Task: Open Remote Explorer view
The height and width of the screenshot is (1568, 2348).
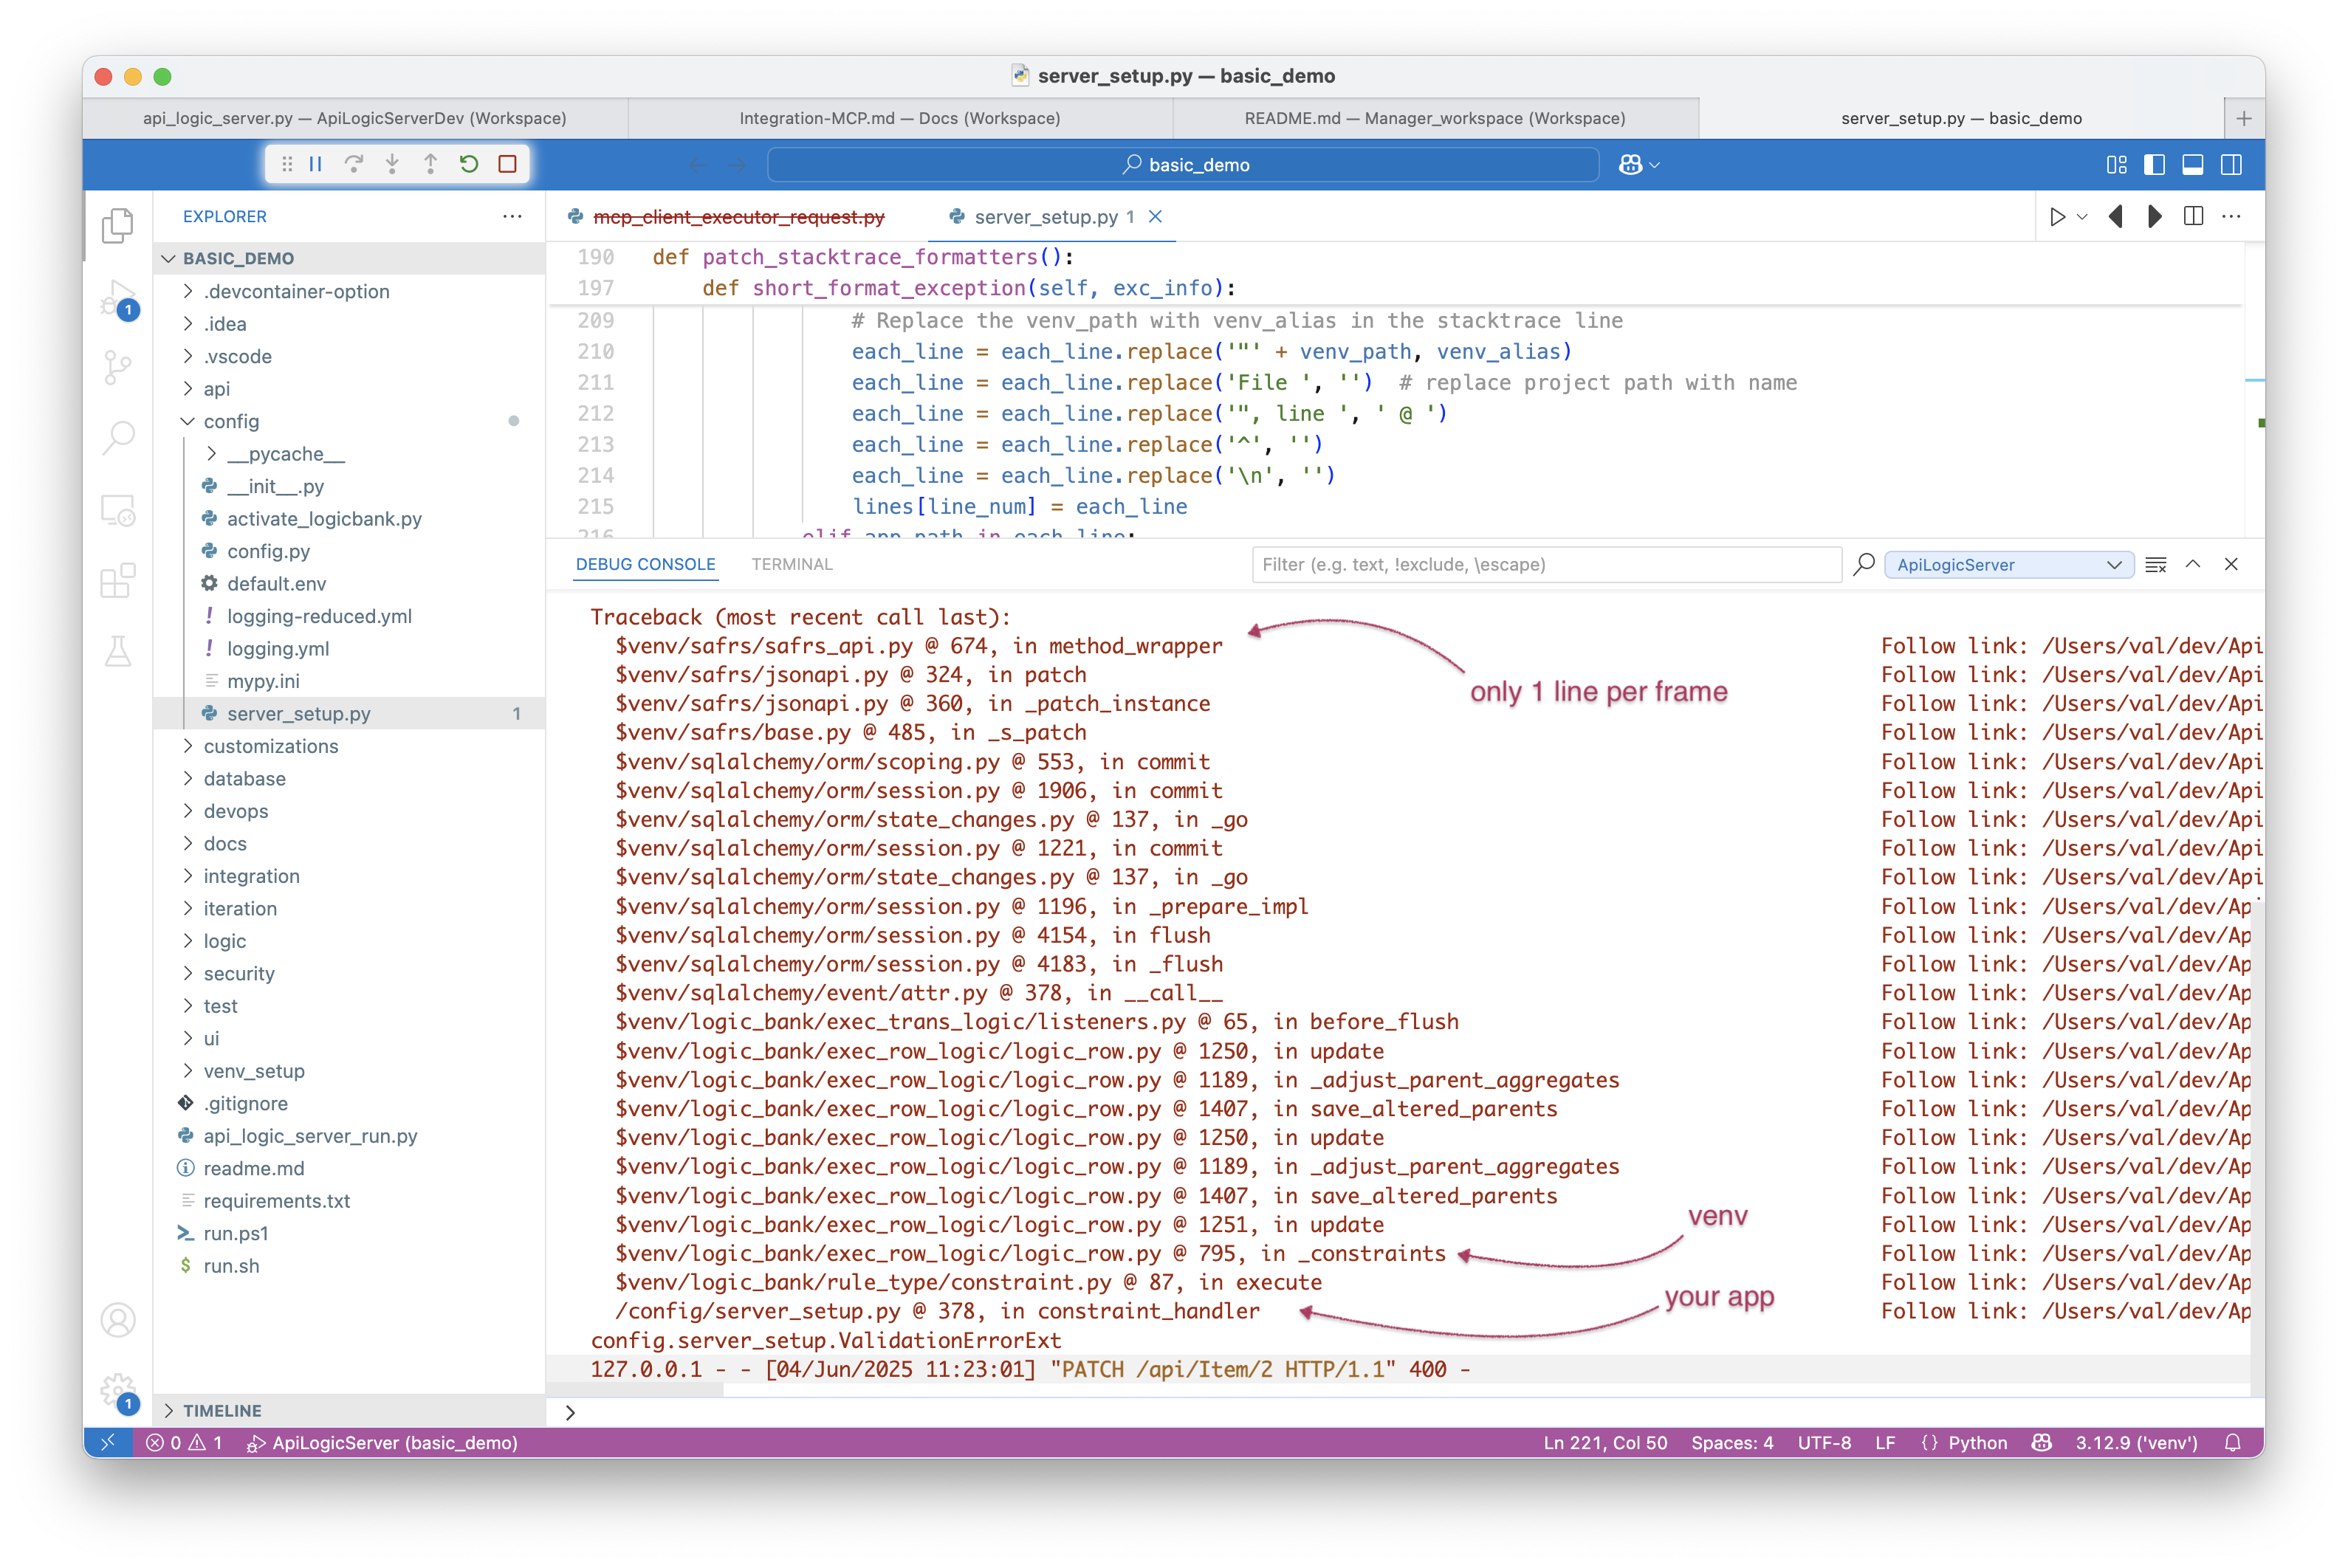Action: [x=118, y=510]
